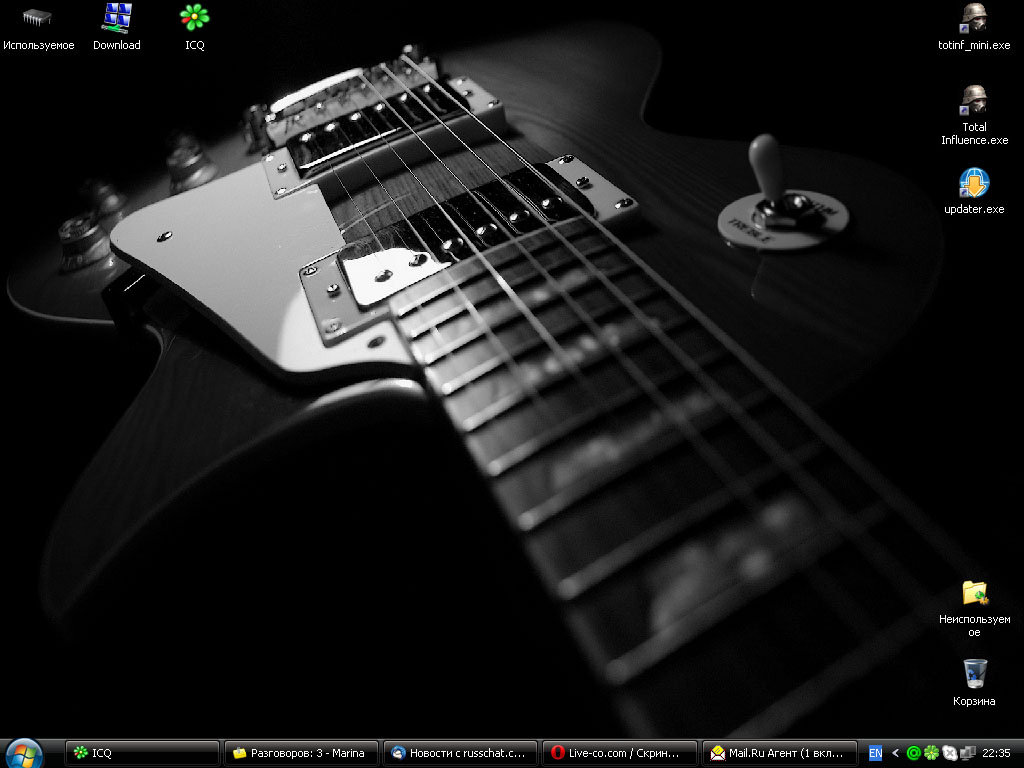Open the Windows Start button
This screenshot has width=1024, height=768.
pos(24,752)
